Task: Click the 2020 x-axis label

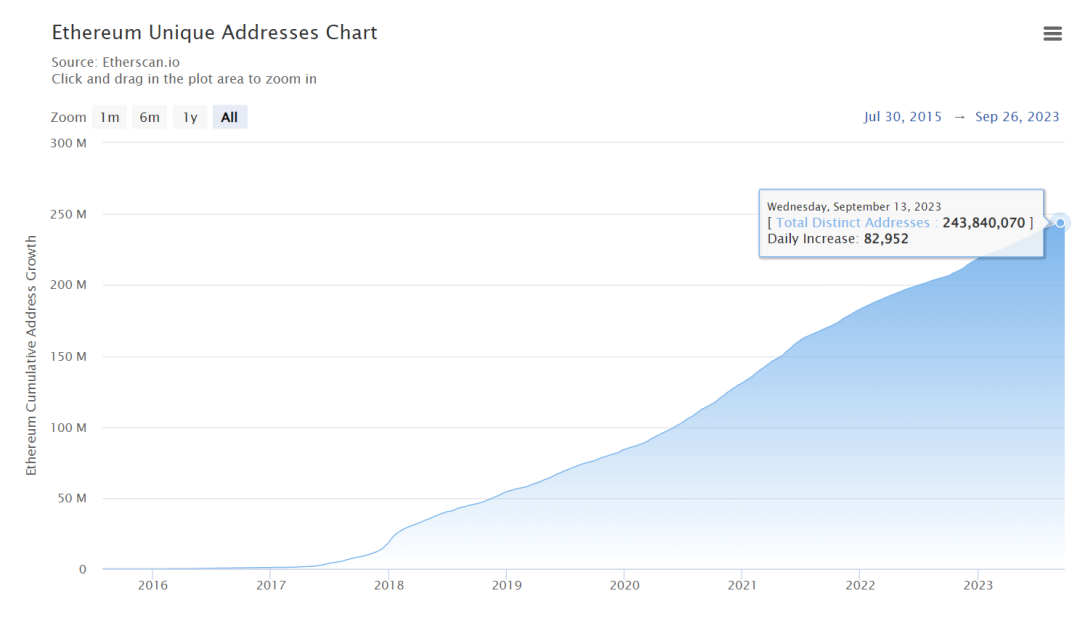Action: 624,585
